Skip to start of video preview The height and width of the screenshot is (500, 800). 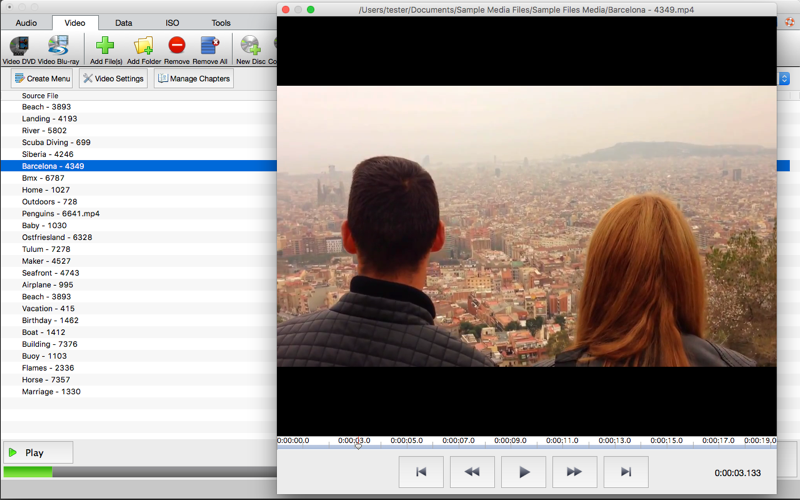point(421,472)
